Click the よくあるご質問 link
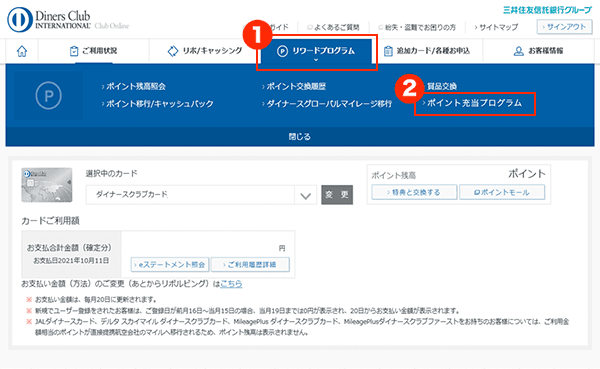 click(333, 28)
